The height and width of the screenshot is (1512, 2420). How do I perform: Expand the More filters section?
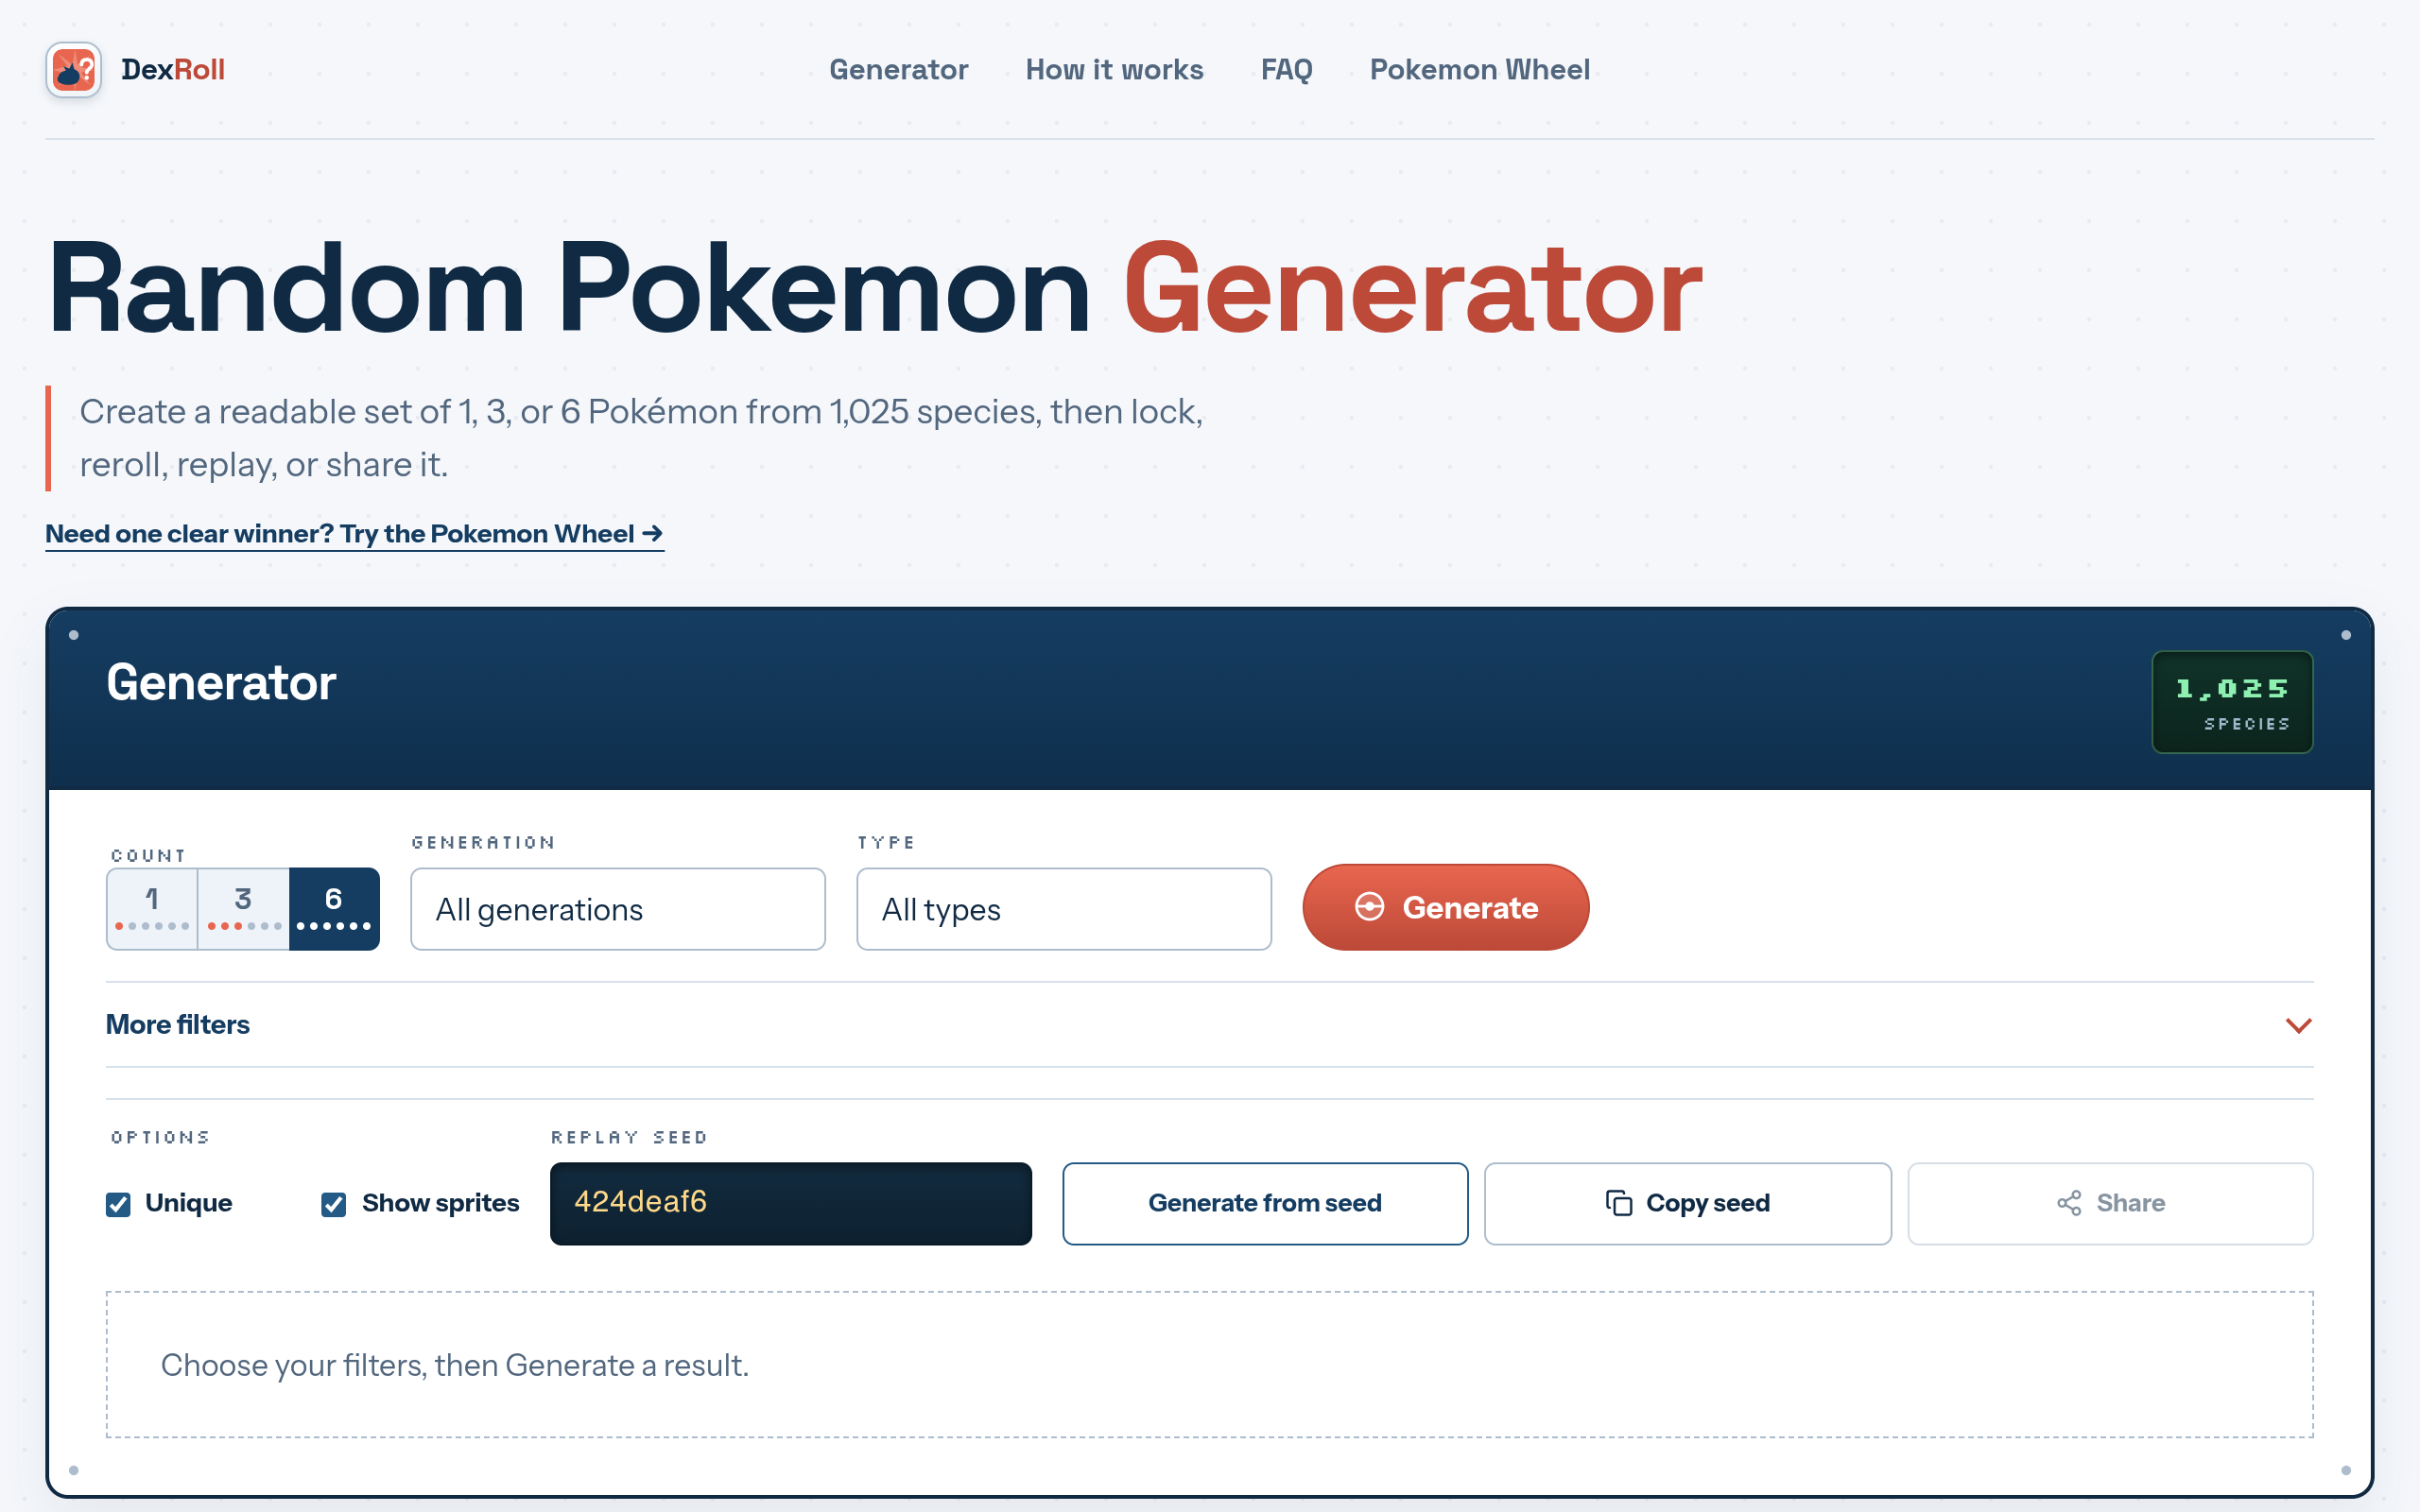coord(1210,1025)
